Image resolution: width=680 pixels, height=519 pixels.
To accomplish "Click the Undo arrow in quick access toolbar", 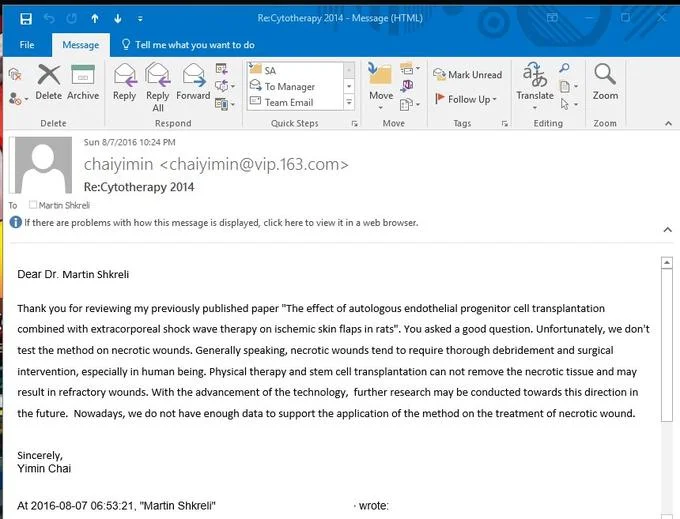I will coord(49,19).
